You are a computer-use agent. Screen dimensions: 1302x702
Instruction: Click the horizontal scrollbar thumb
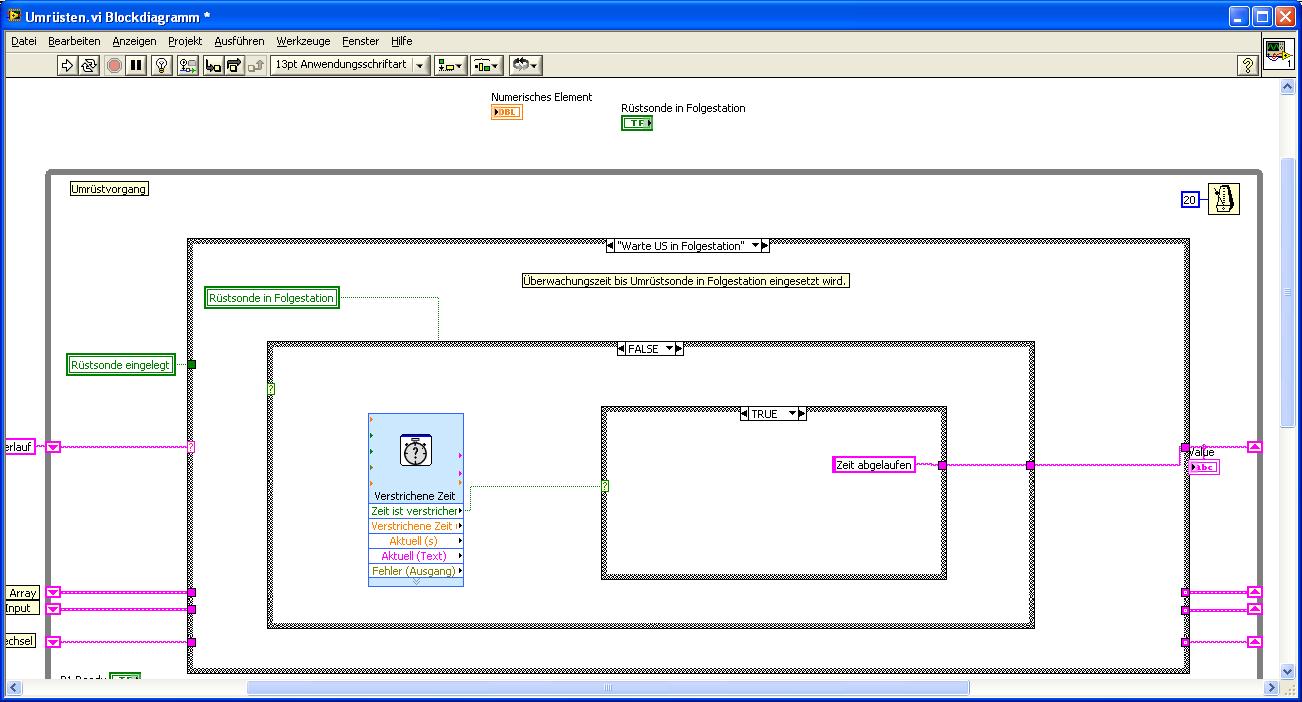point(608,688)
